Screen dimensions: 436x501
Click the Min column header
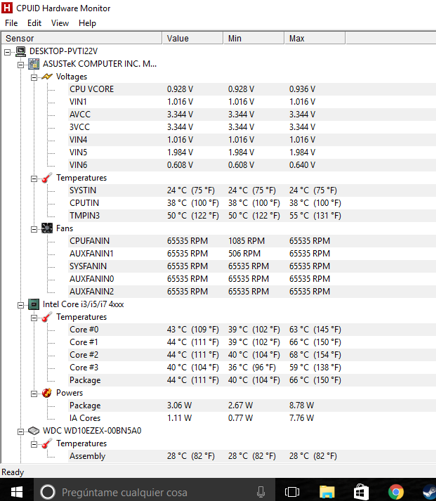tap(253, 38)
